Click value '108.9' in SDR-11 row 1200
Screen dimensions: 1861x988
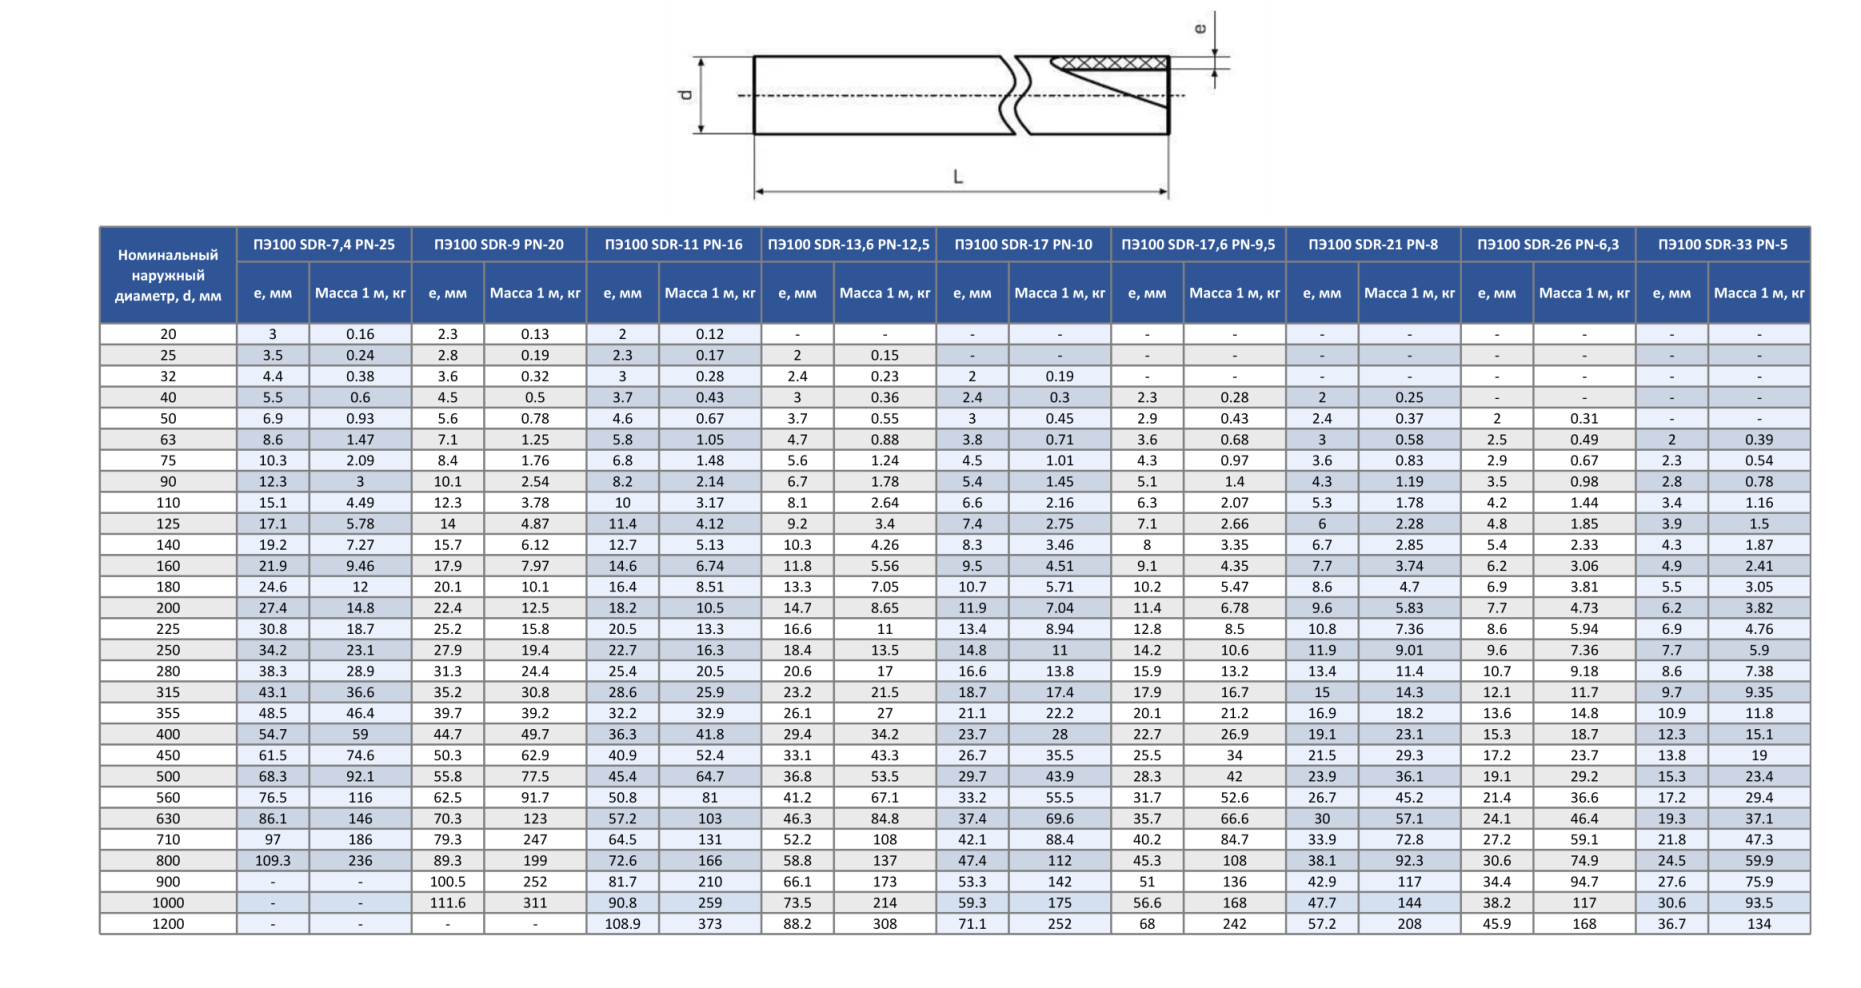click(623, 924)
